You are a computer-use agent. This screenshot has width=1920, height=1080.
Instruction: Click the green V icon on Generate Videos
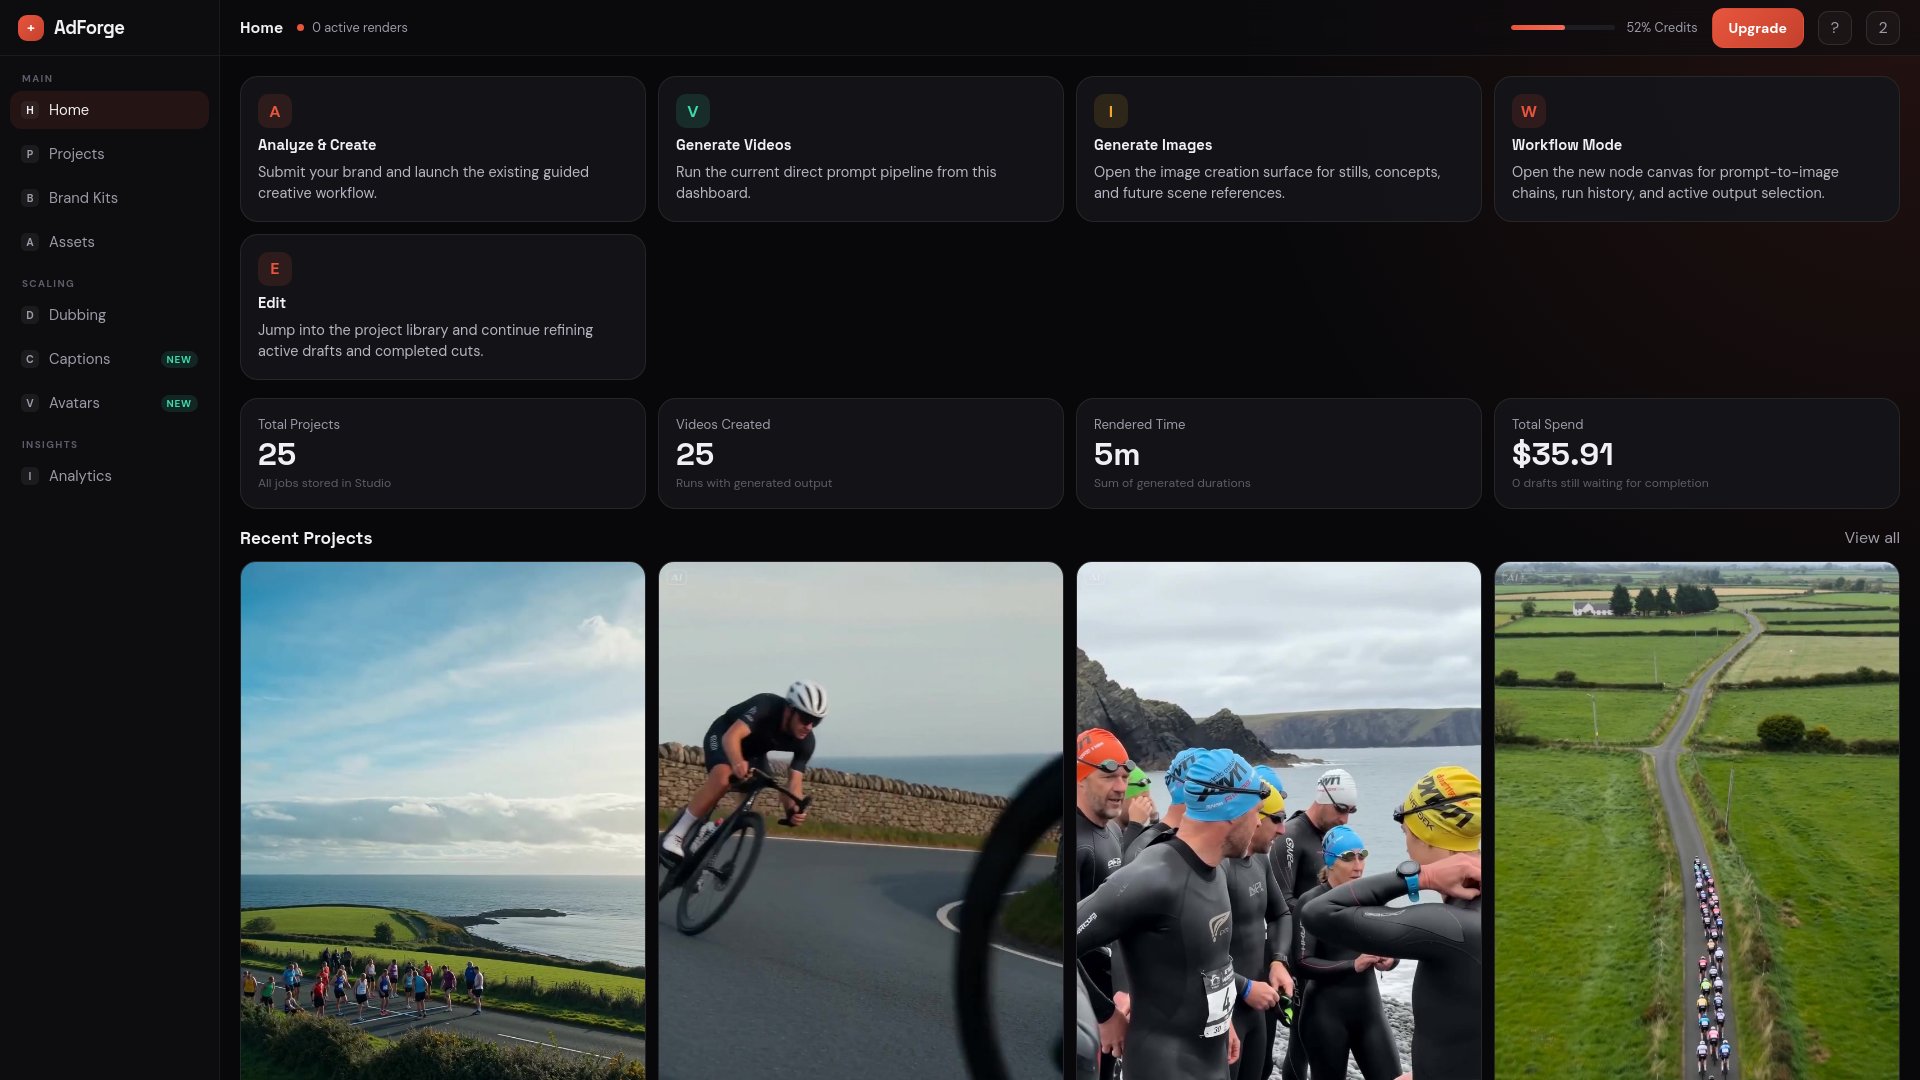tap(693, 111)
